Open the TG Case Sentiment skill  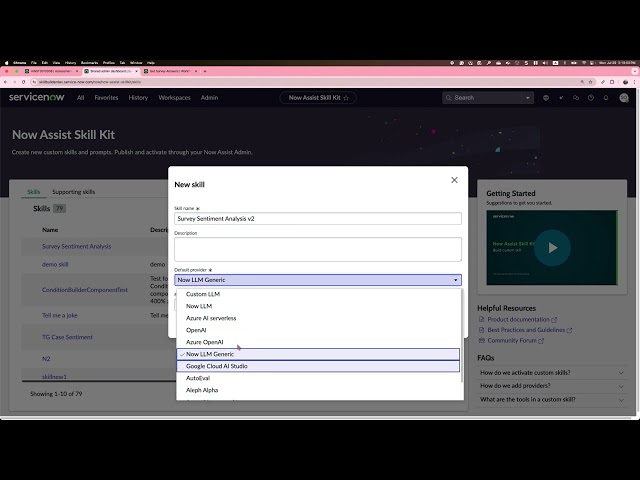click(67, 337)
